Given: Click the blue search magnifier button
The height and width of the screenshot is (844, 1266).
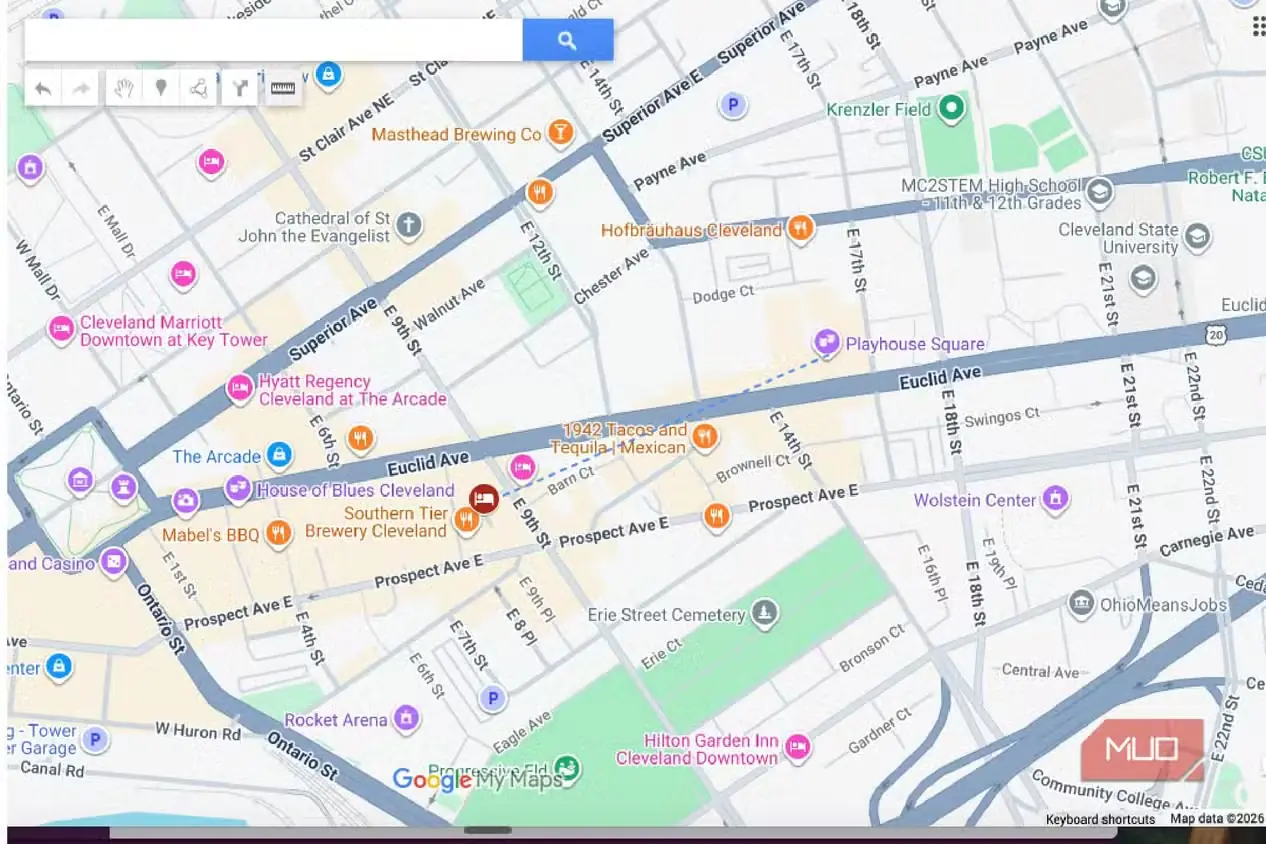Looking at the screenshot, I should click(x=567, y=40).
